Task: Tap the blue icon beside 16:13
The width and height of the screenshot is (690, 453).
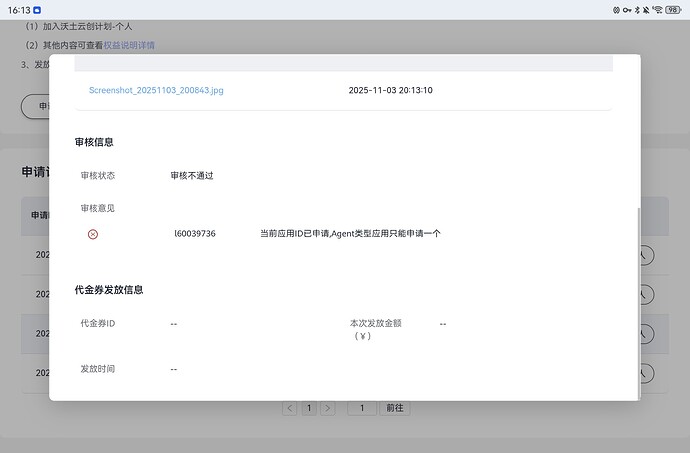Action: point(37,10)
